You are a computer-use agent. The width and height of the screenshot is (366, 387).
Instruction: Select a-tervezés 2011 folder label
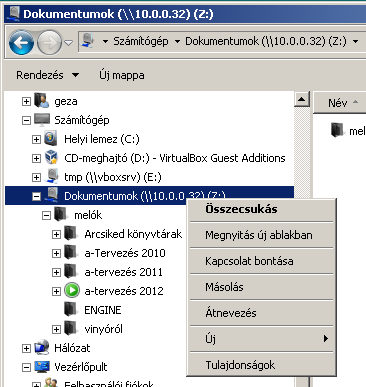124,272
